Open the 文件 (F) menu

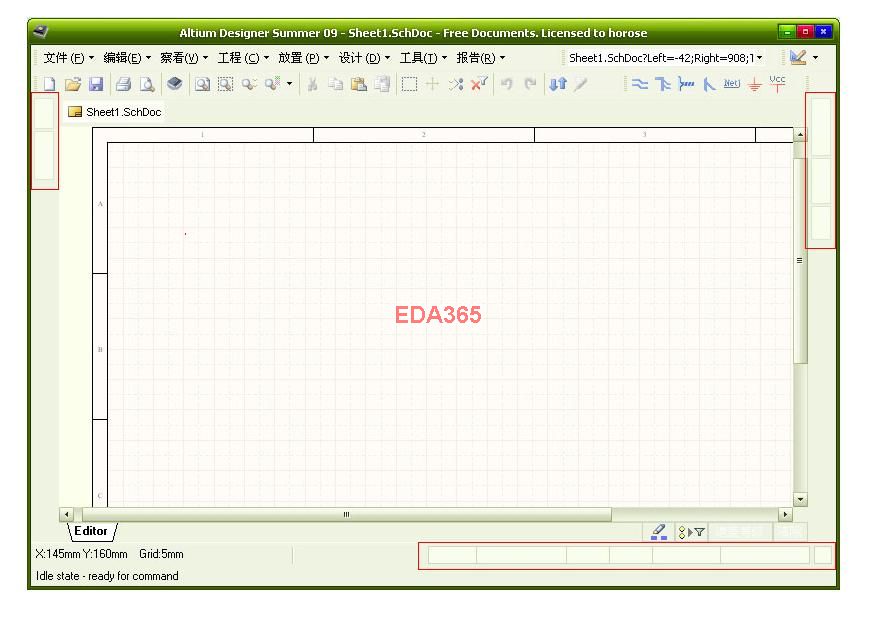[69, 58]
